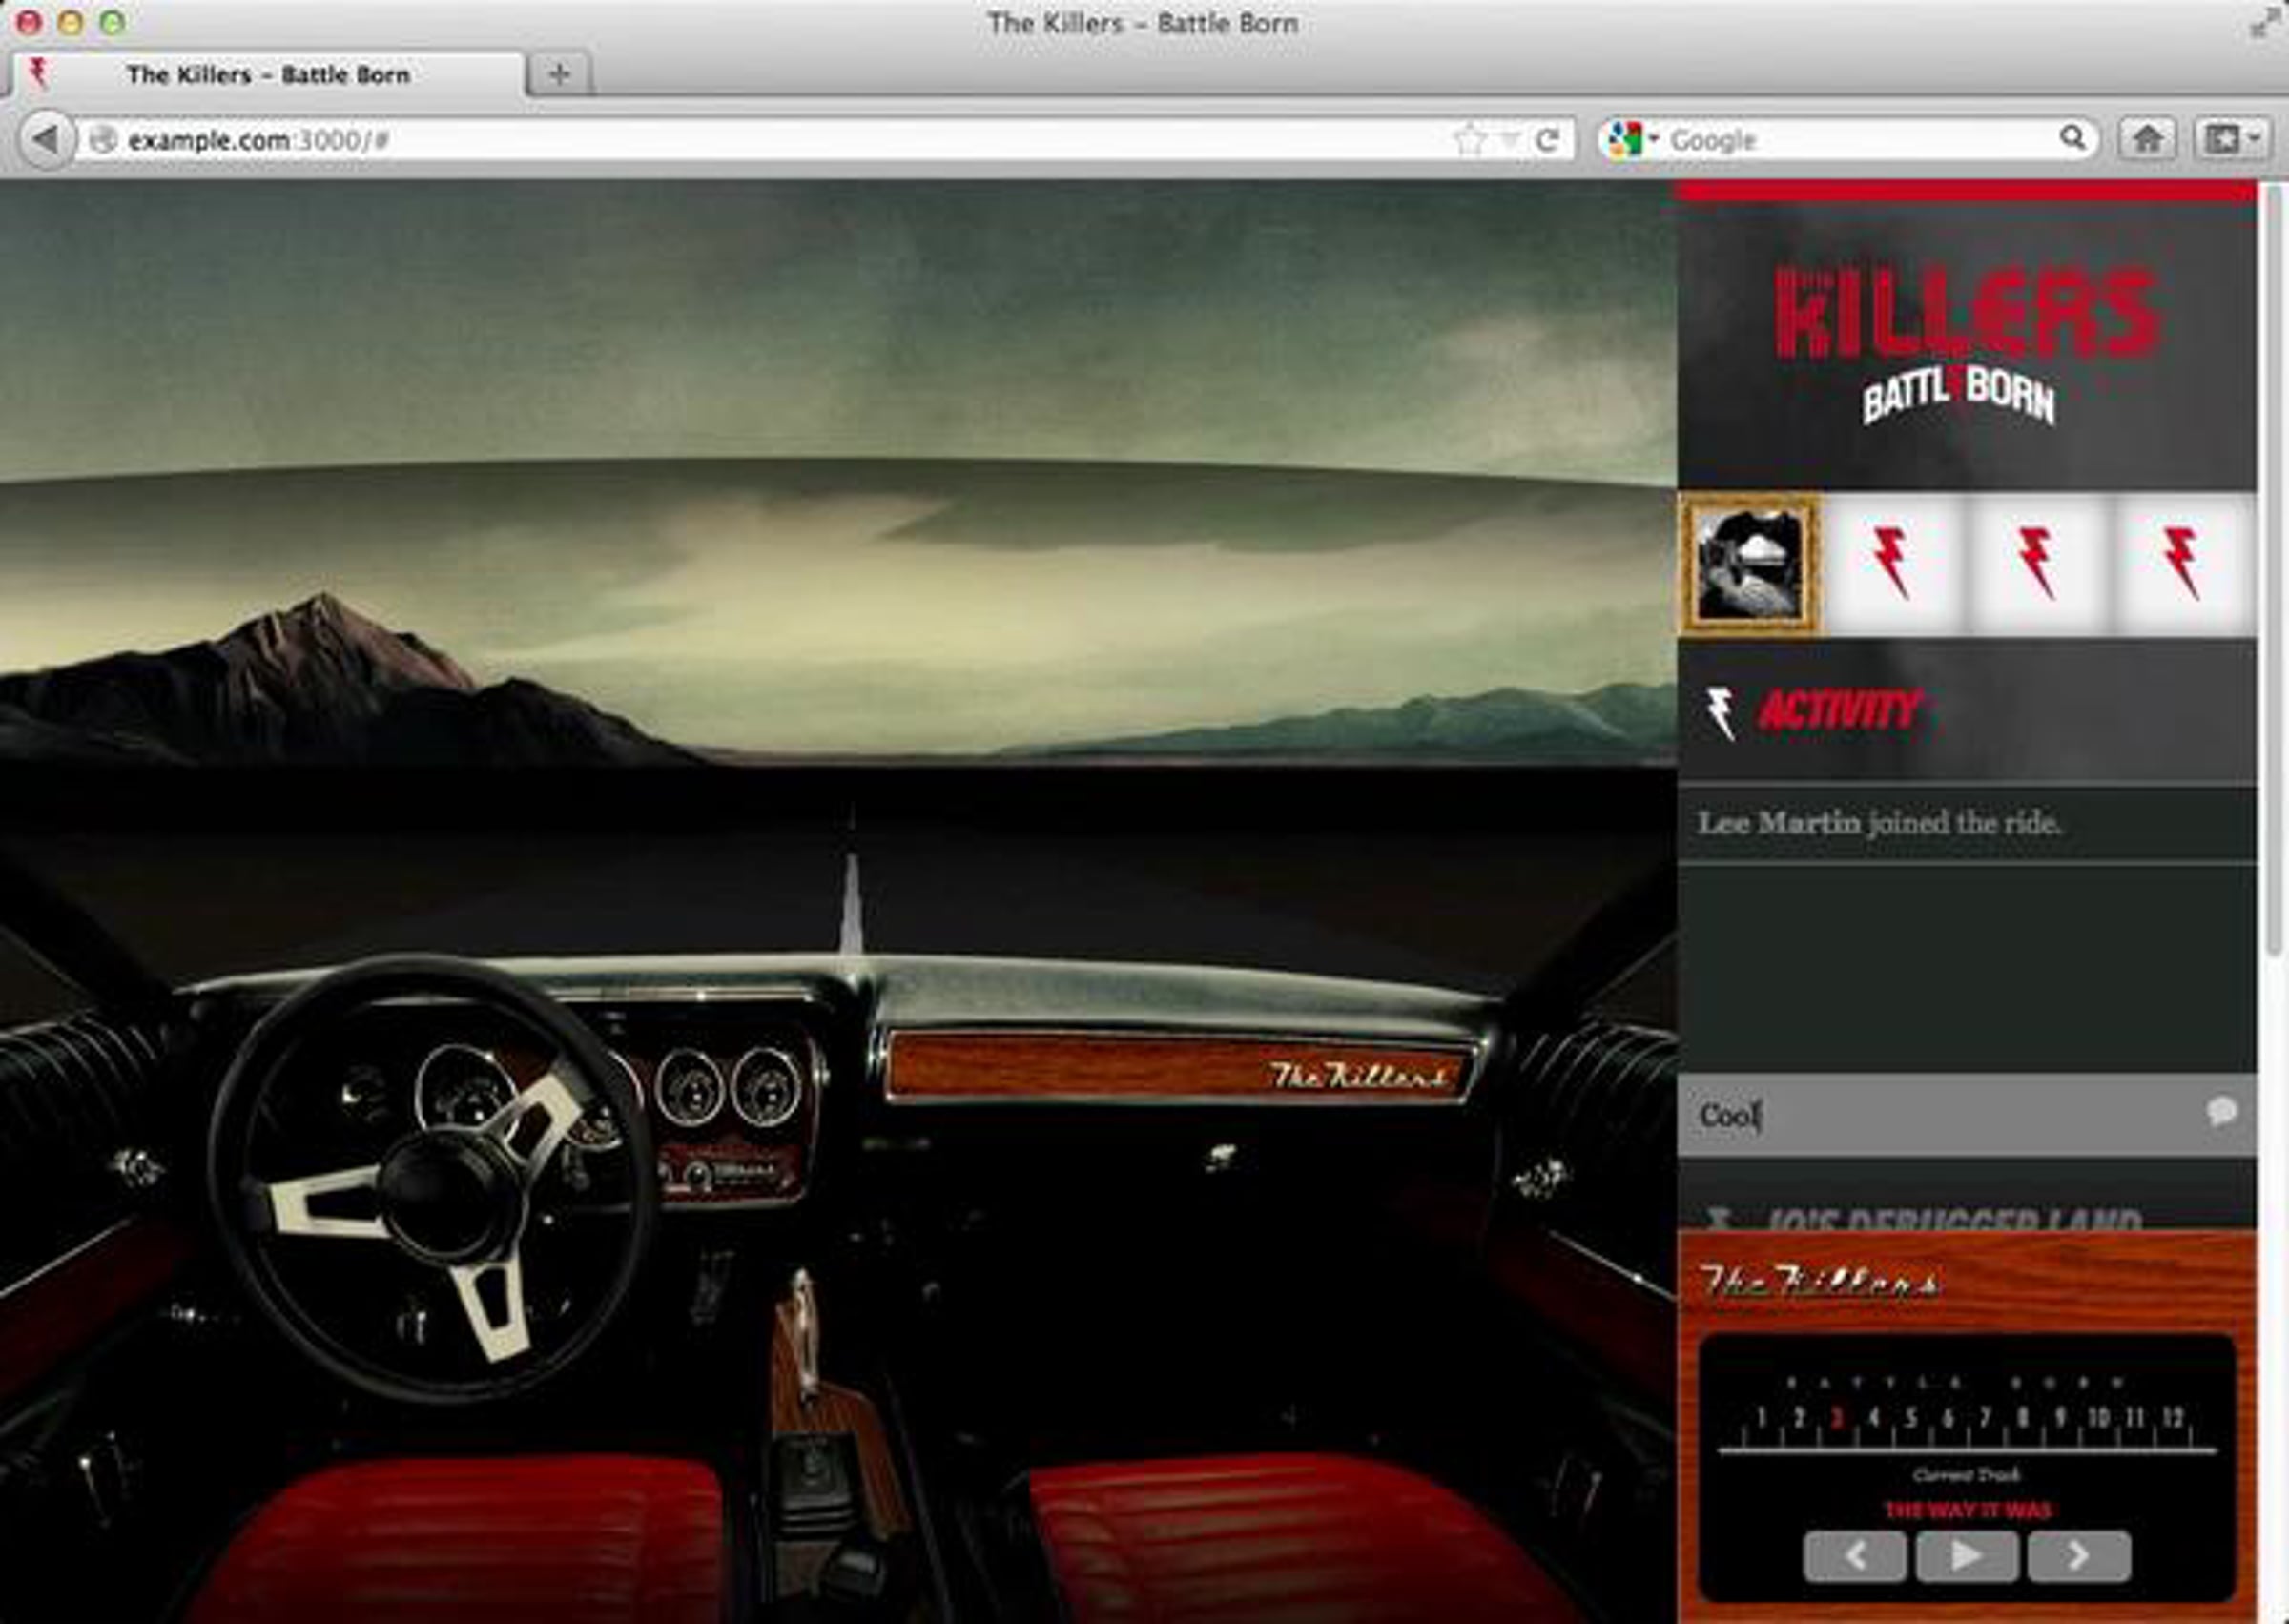Enter full screen with the expand arrows
2289x1624 pixels.
coord(2263,23)
